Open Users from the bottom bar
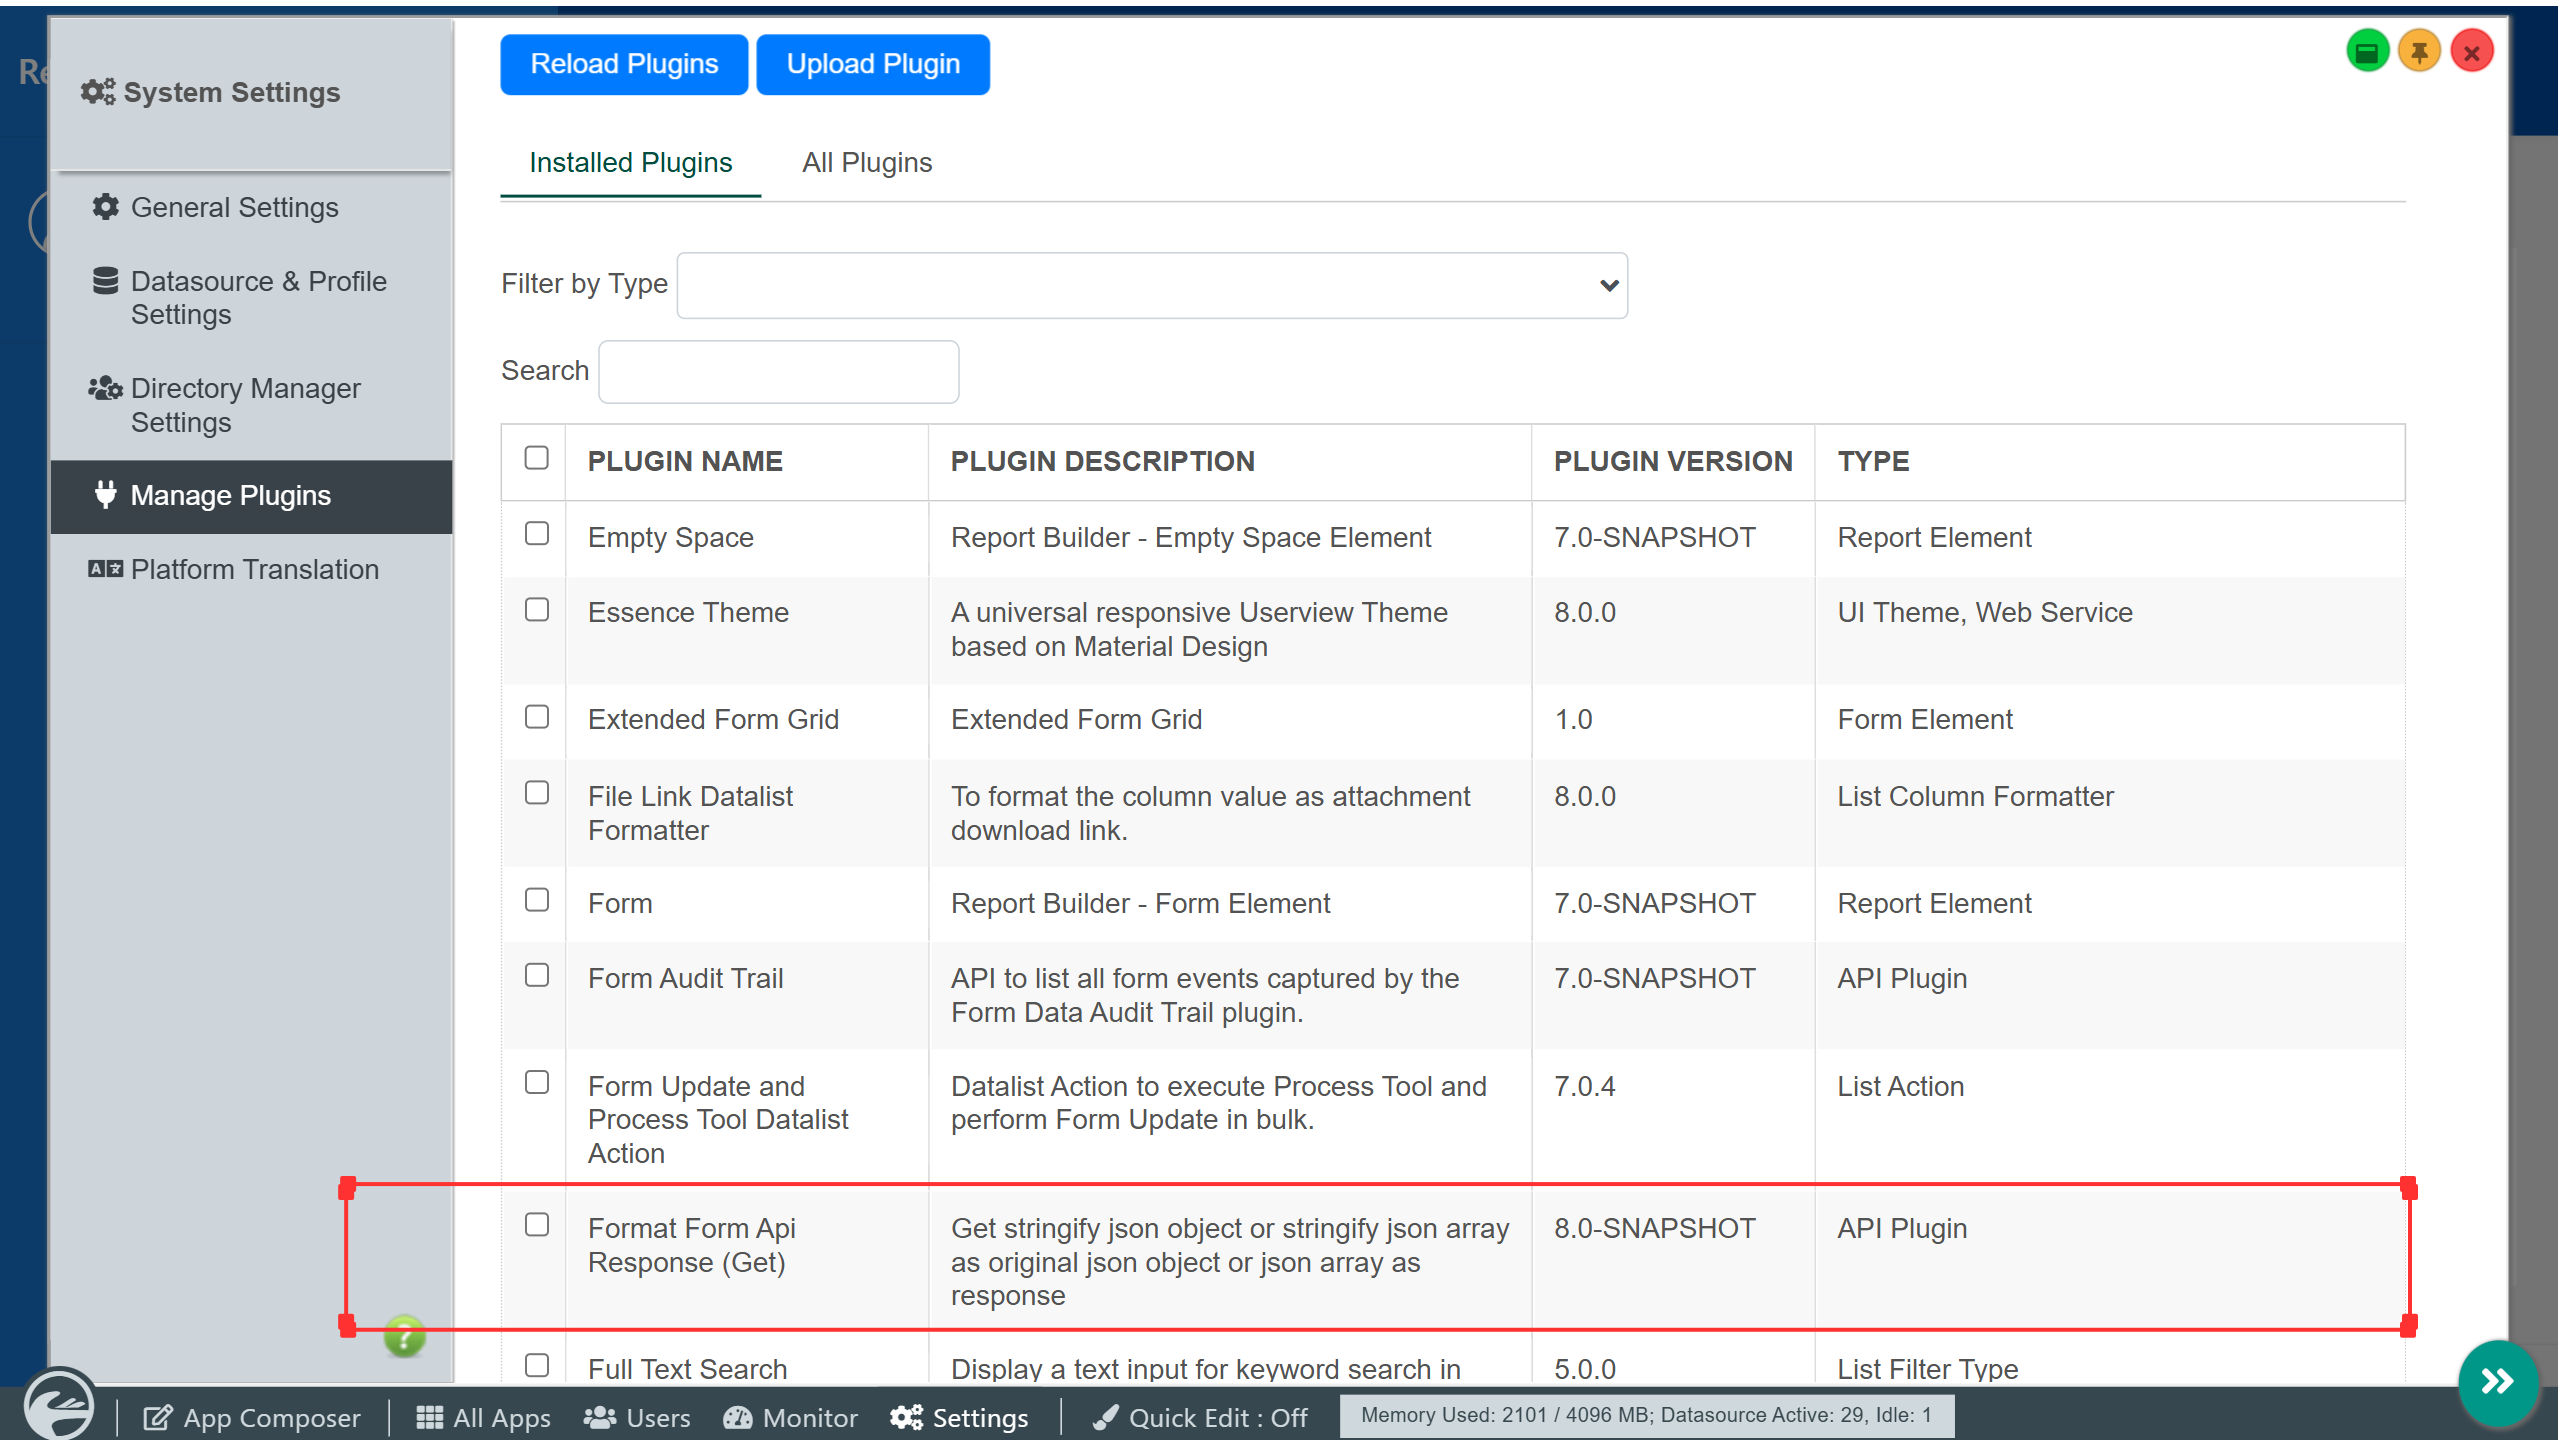Screen dimensions: 2560x1440 pos(638,1417)
